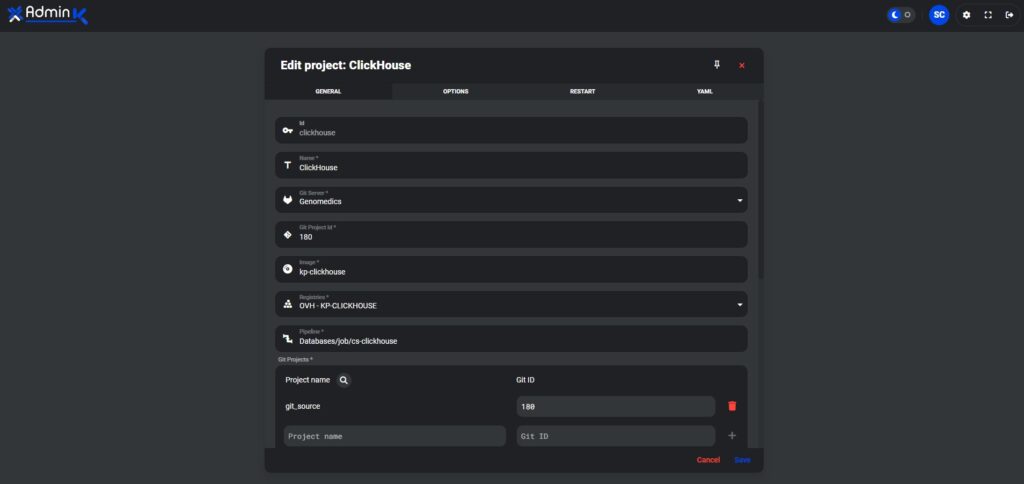Click the Project name column header
The height and width of the screenshot is (484, 1024).
point(308,379)
